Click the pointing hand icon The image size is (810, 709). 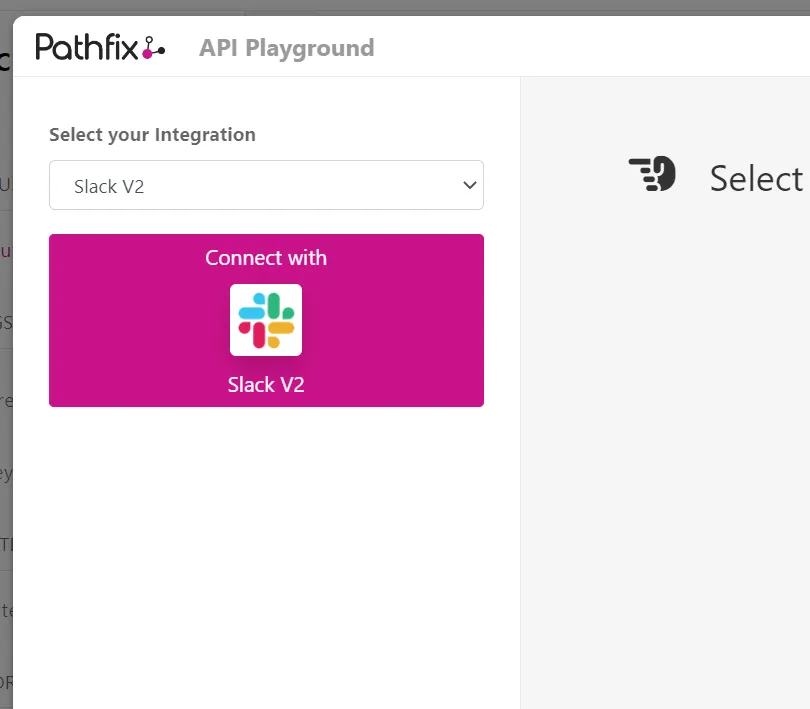coord(652,174)
